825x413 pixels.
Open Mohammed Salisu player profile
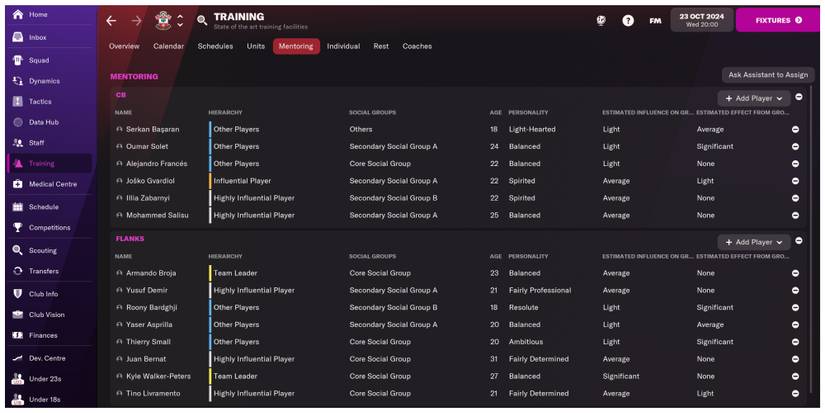(x=157, y=215)
